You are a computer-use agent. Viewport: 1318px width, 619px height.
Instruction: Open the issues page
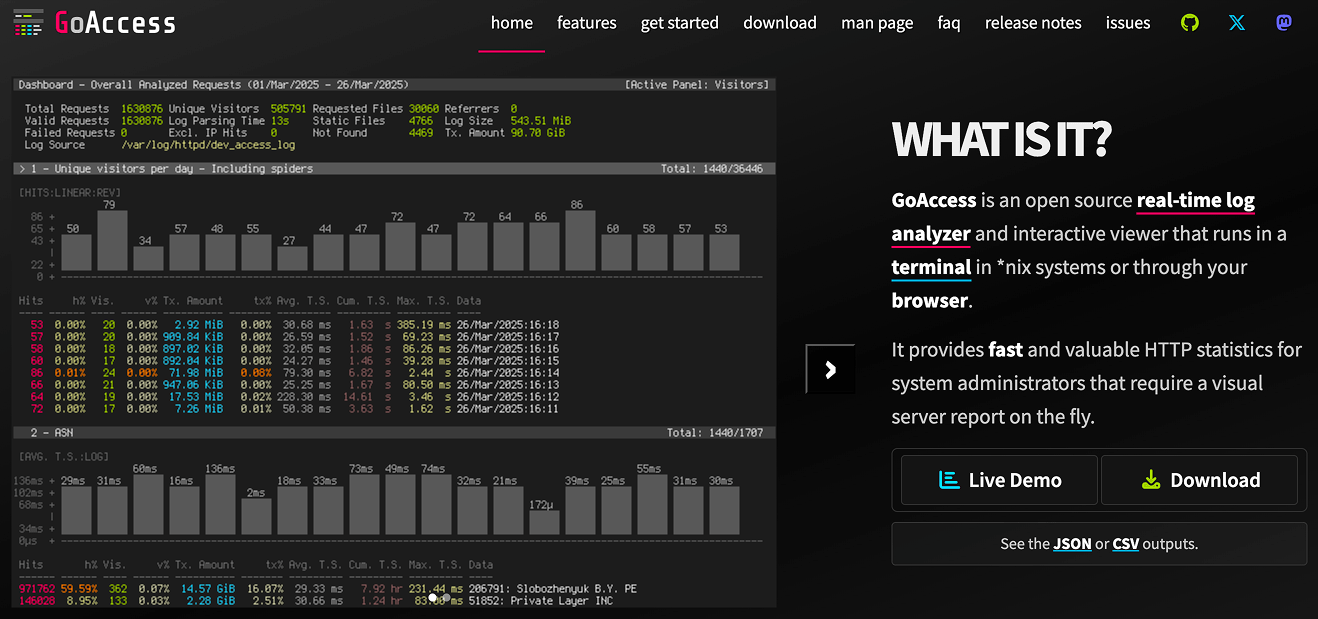click(1128, 22)
